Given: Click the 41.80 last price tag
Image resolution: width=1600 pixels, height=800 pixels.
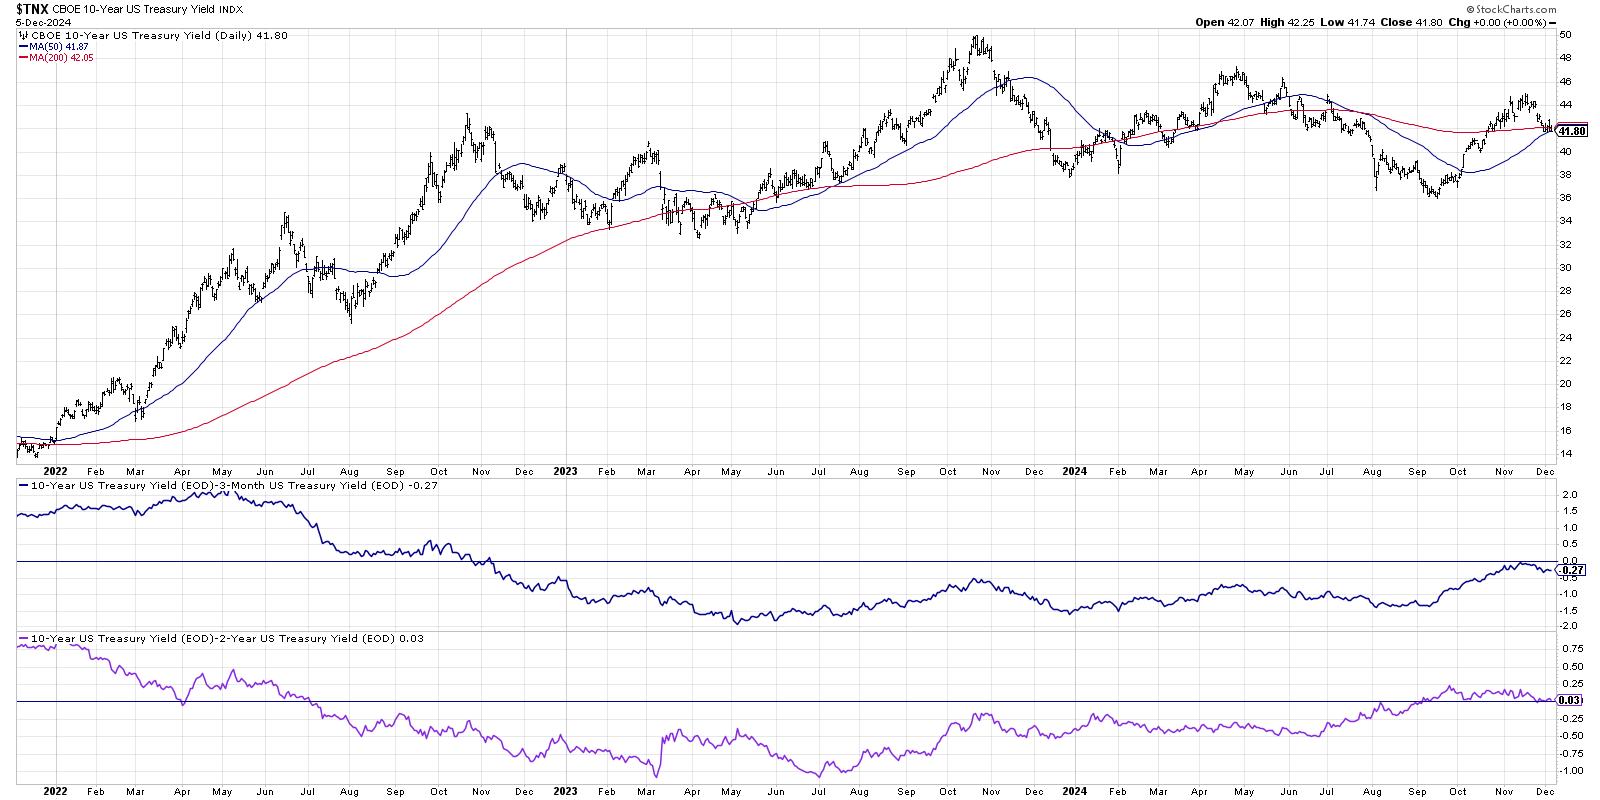Looking at the screenshot, I should [1572, 131].
